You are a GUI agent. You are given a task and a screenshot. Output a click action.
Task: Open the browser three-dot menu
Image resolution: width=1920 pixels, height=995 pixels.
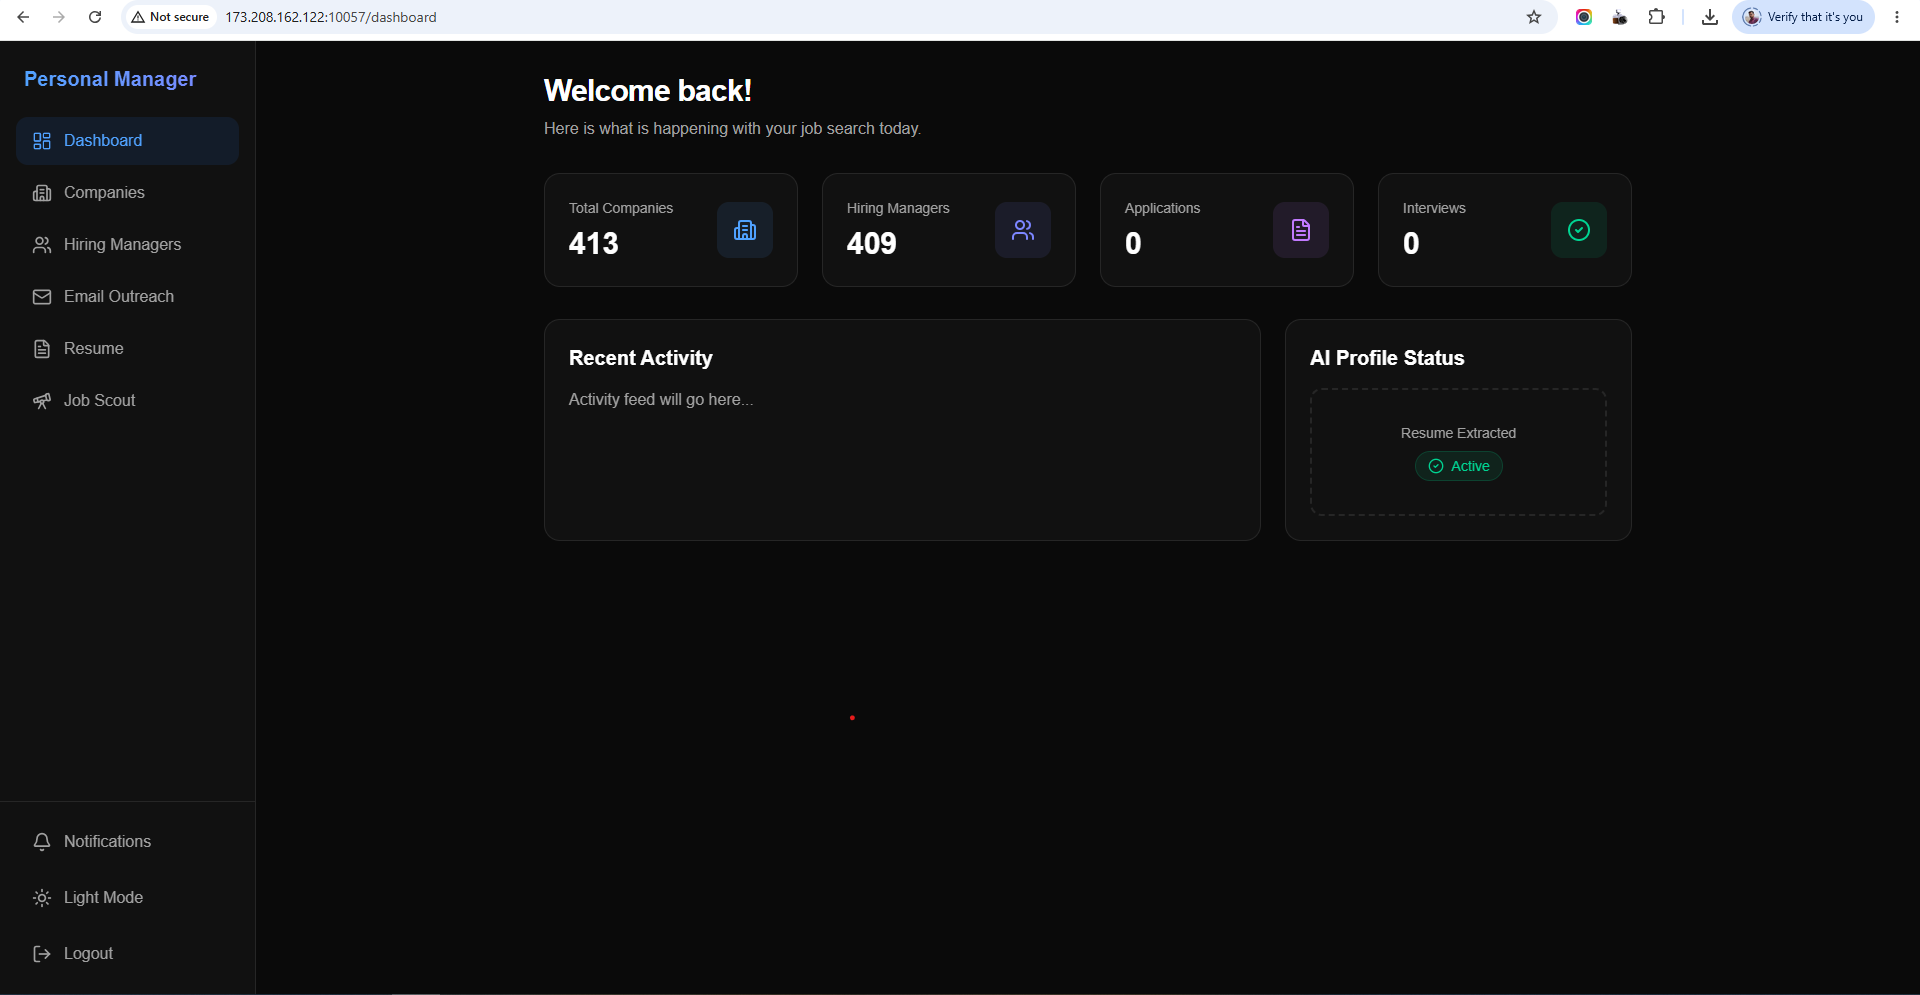[1897, 17]
